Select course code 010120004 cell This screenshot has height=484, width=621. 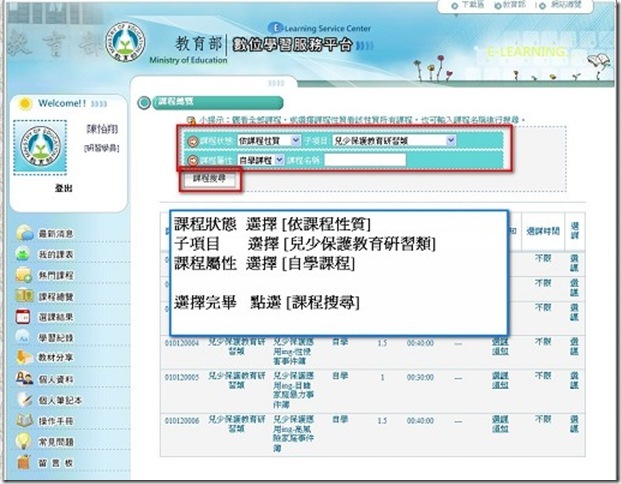(182, 343)
